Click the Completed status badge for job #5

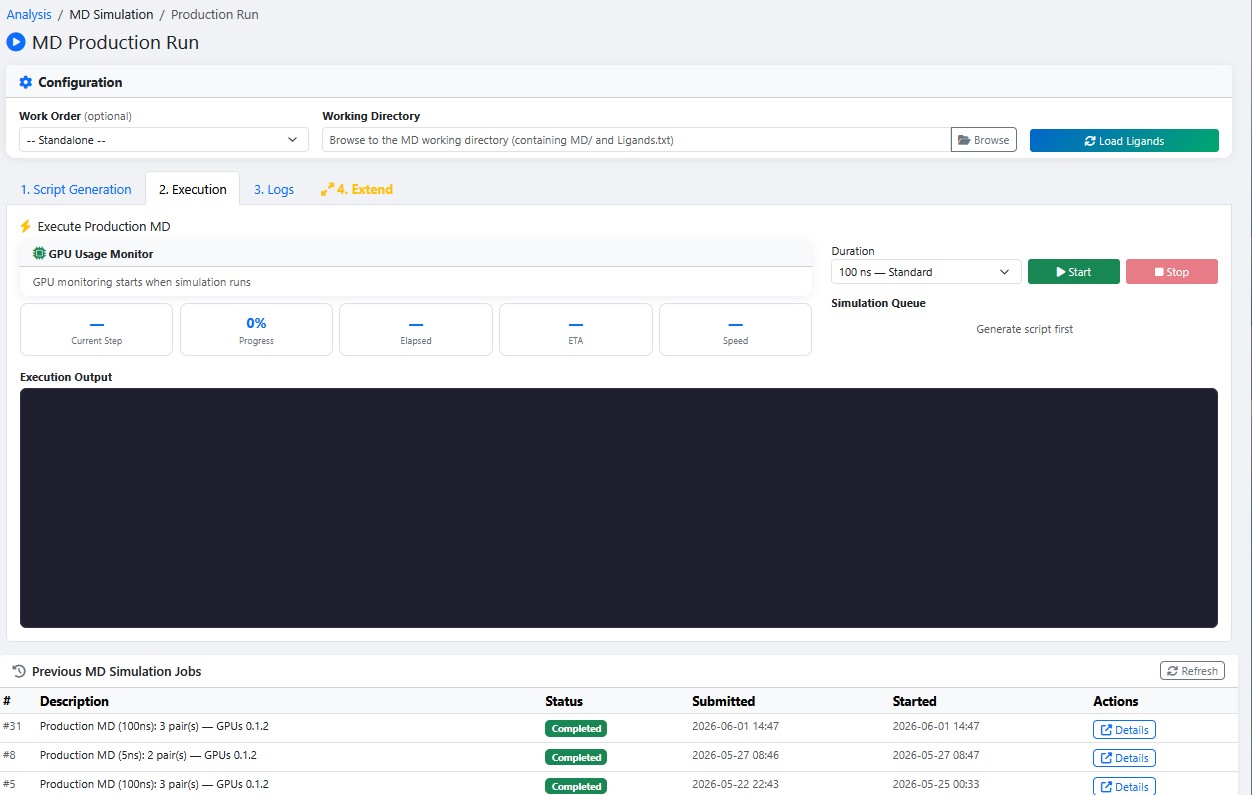(x=576, y=786)
